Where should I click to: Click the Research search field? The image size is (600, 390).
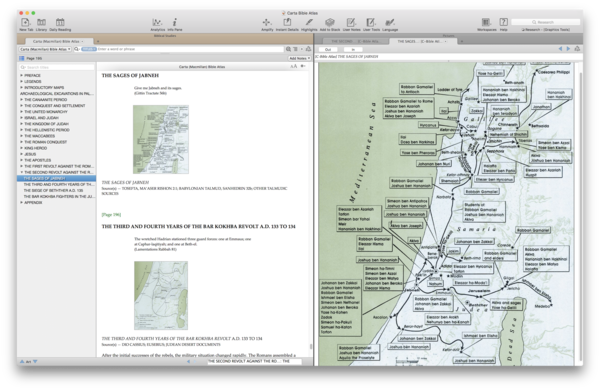point(546,22)
